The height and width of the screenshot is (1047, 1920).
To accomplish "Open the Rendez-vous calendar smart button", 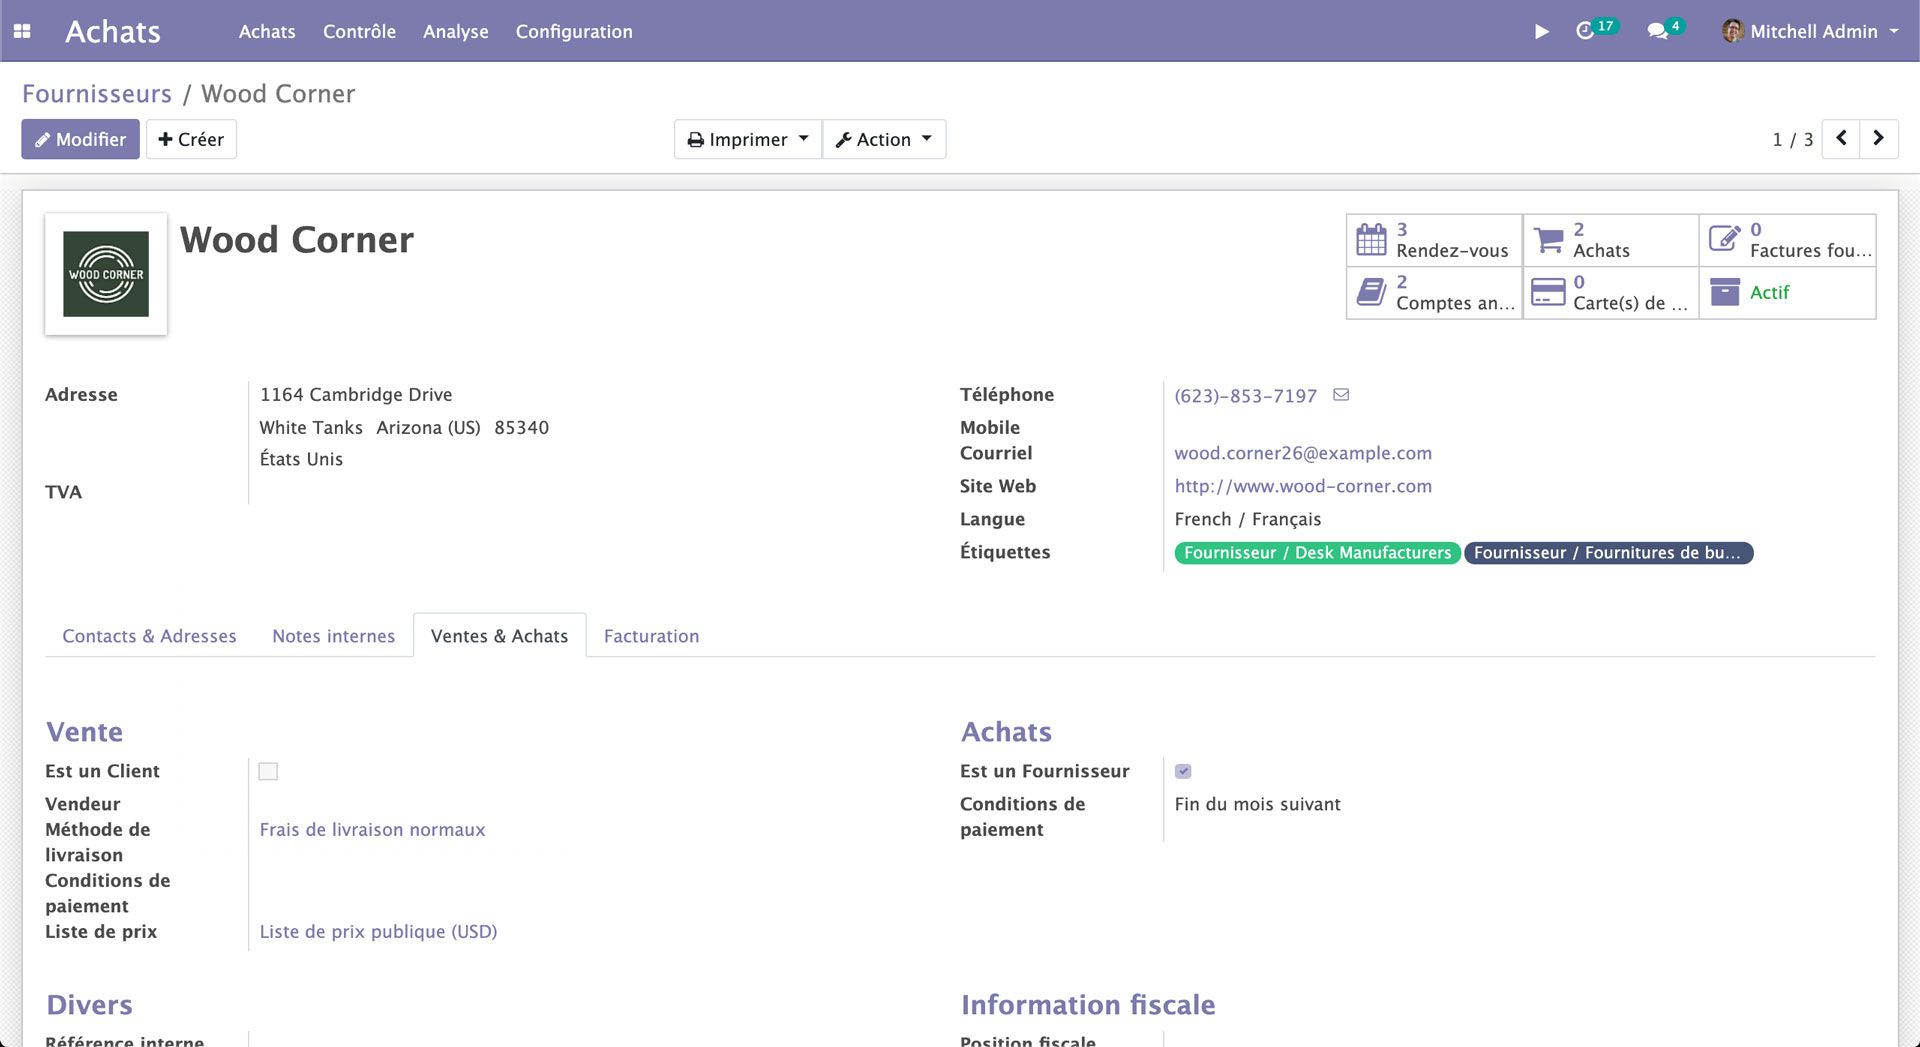I will [1433, 240].
